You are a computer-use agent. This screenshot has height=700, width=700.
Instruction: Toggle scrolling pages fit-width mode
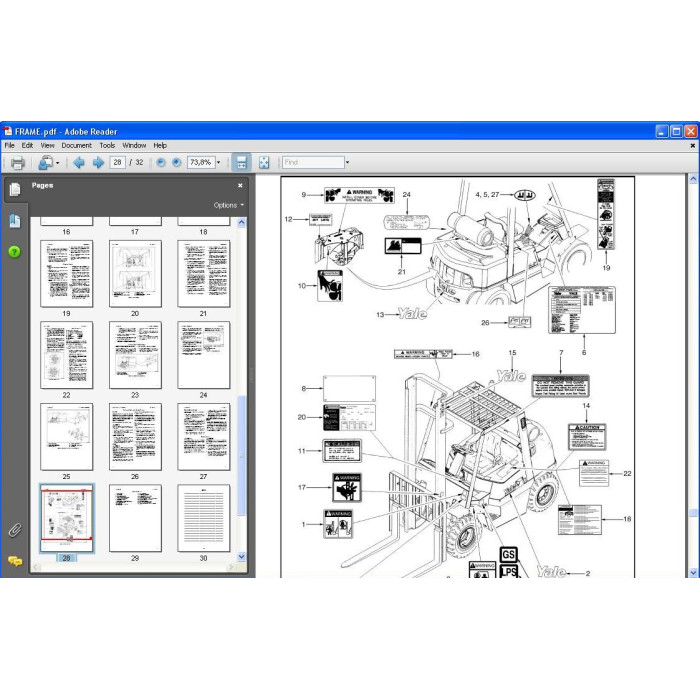point(242,162)
